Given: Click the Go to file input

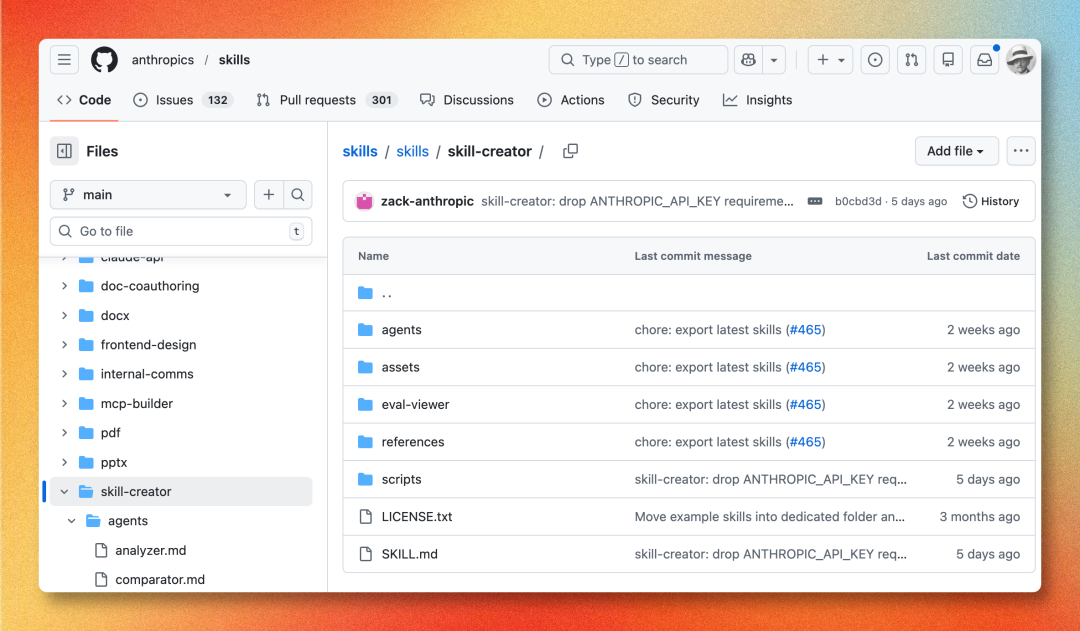Looking at the screenshot, I should tap(181, 231).
